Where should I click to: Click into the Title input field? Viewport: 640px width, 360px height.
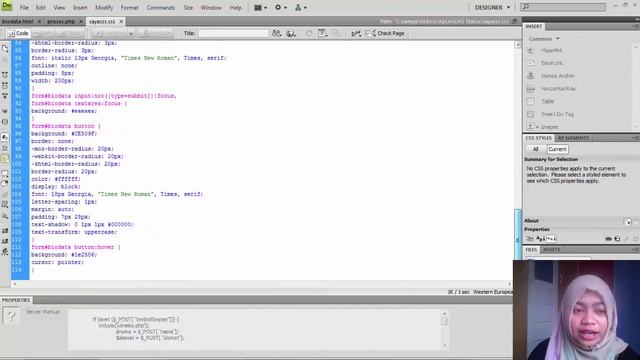pos(233,33)
